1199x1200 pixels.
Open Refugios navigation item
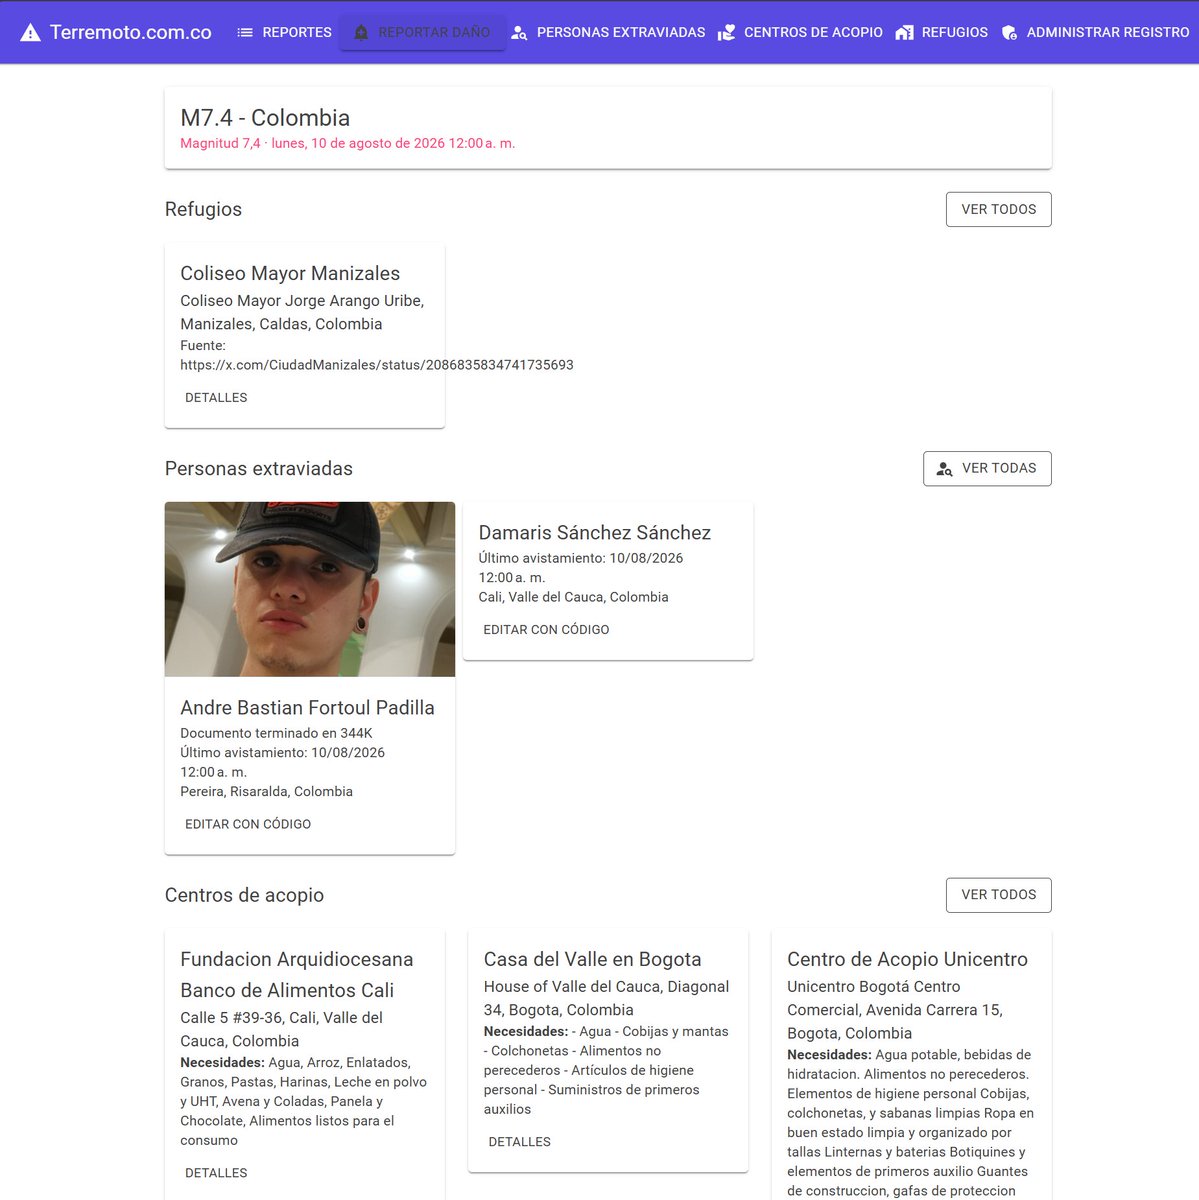[942, 32]
